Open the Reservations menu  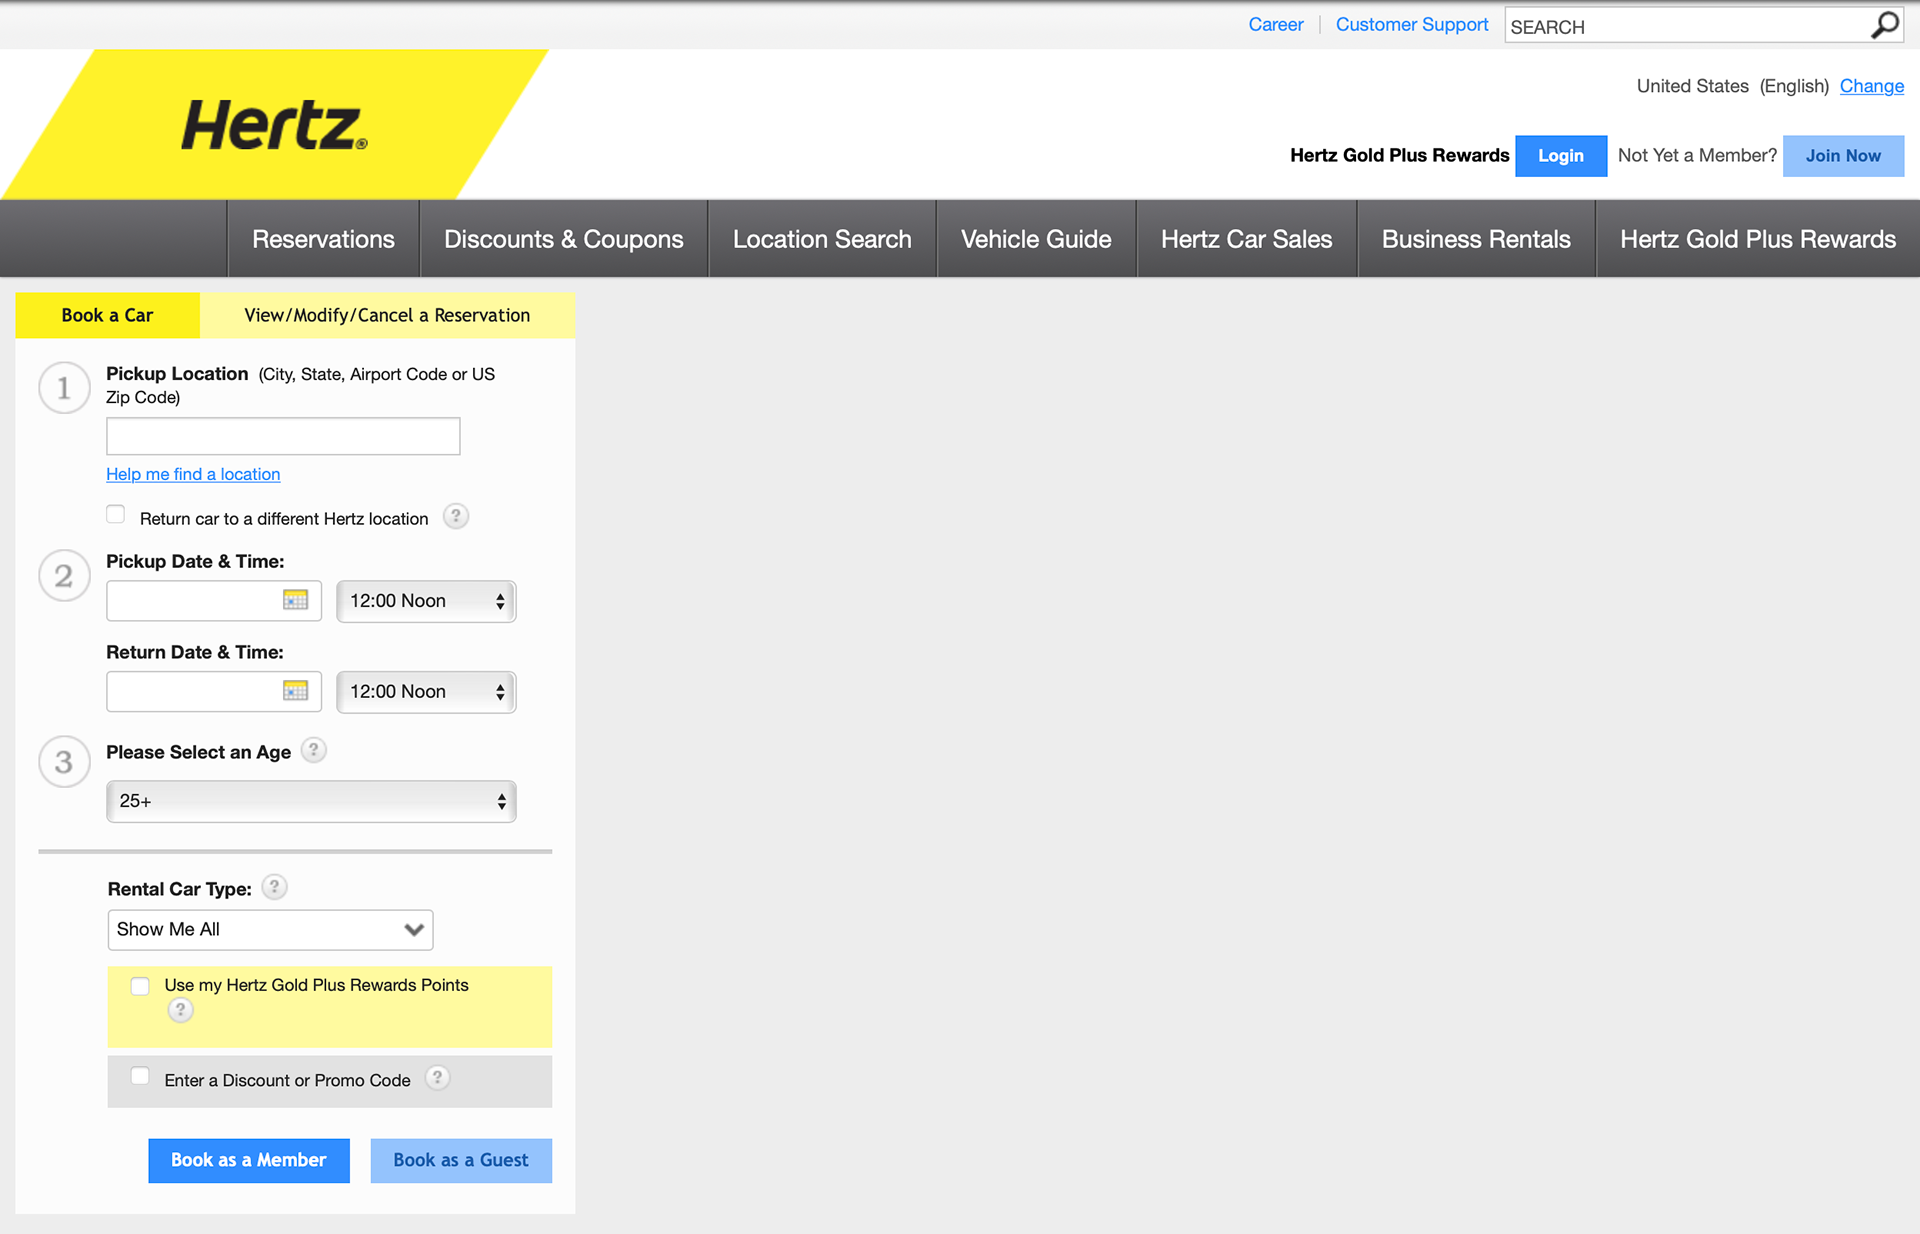(323, 239)
